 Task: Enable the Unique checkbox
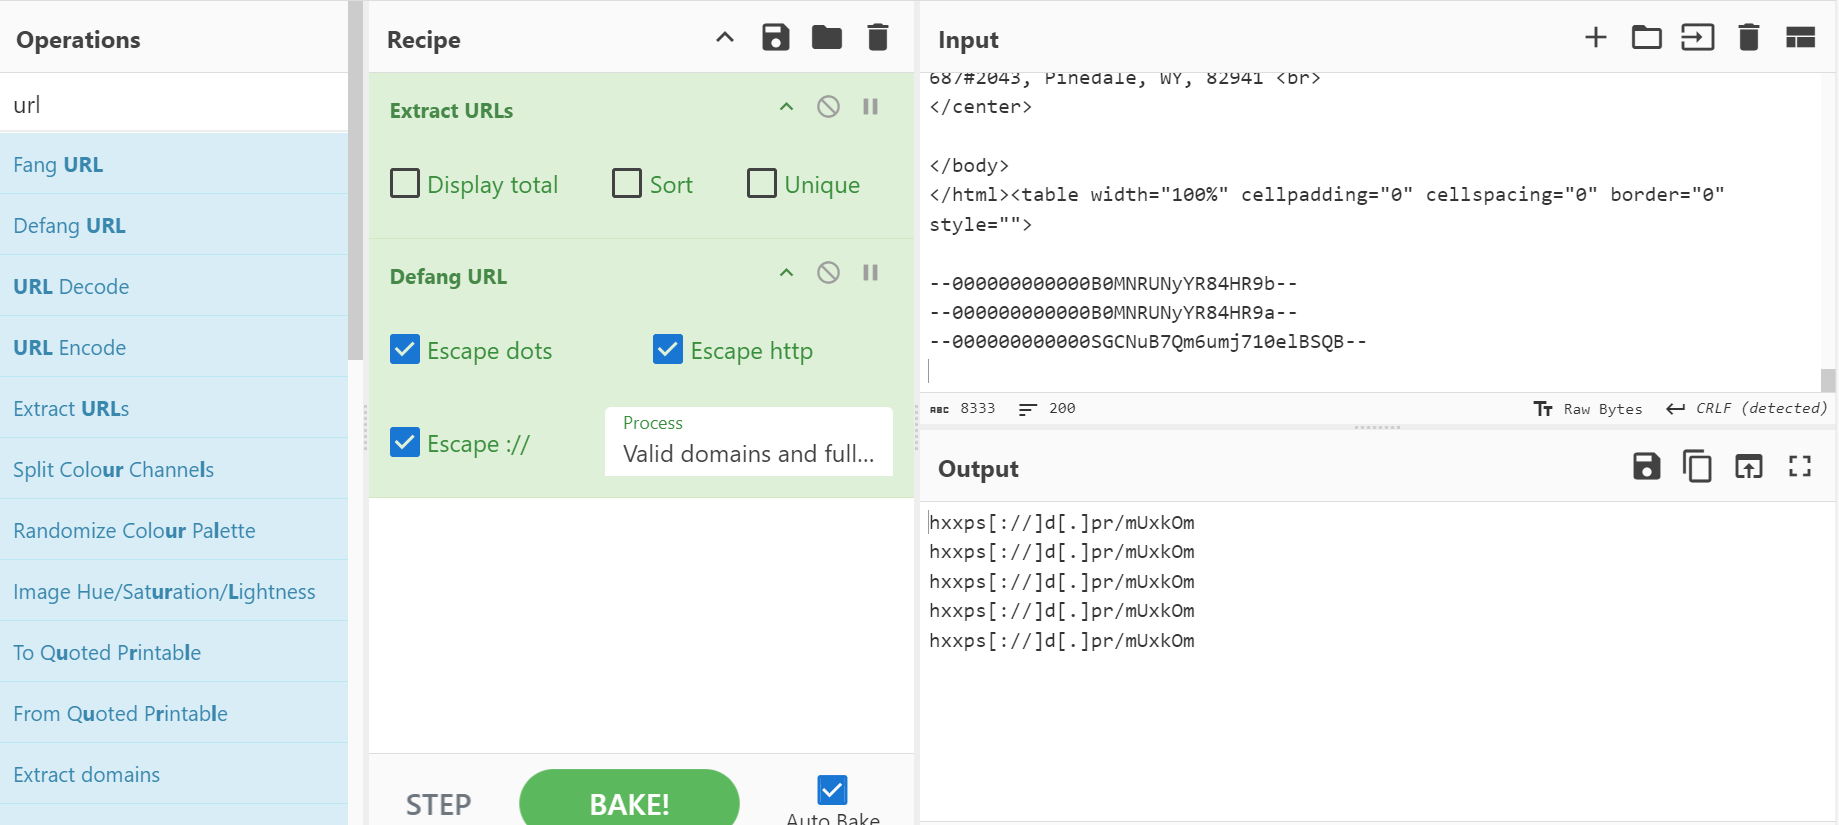tap(762, 184)
